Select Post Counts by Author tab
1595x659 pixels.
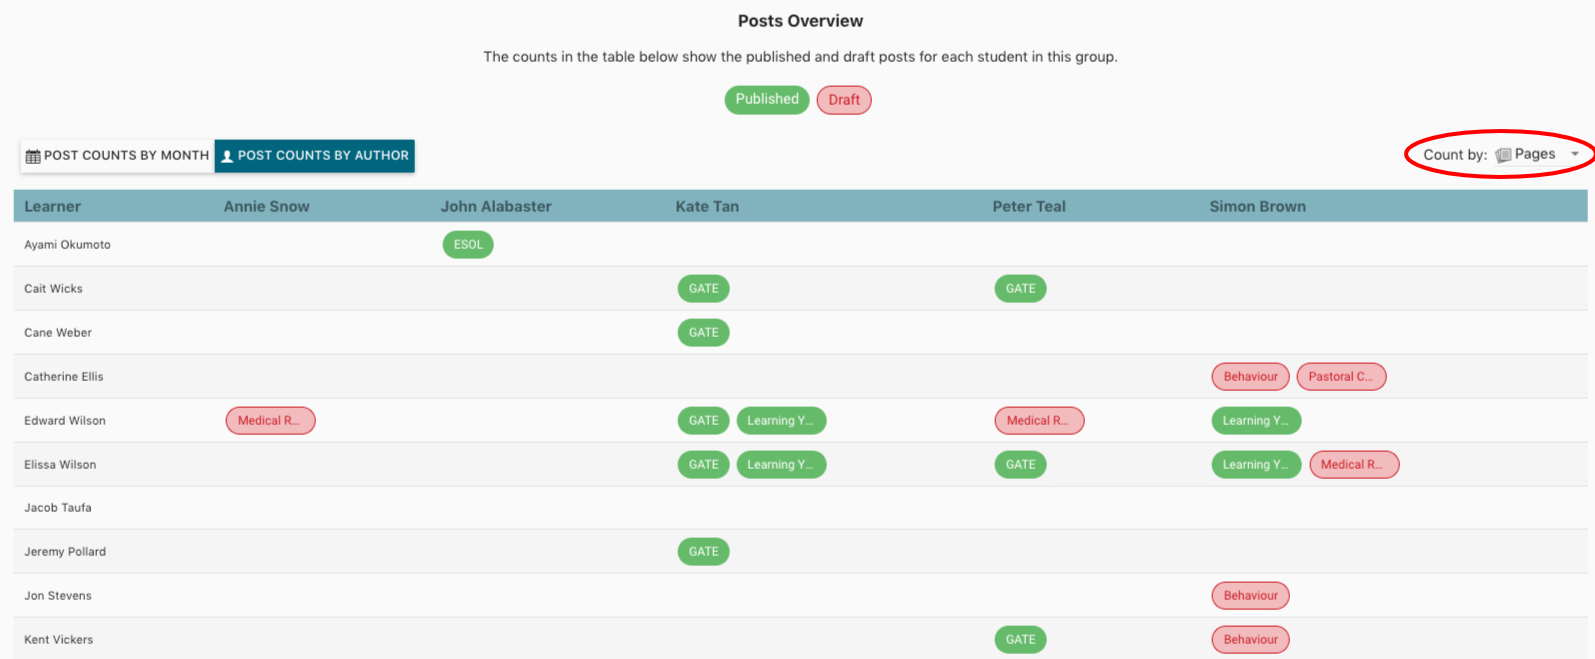click(x=314, y=156)
